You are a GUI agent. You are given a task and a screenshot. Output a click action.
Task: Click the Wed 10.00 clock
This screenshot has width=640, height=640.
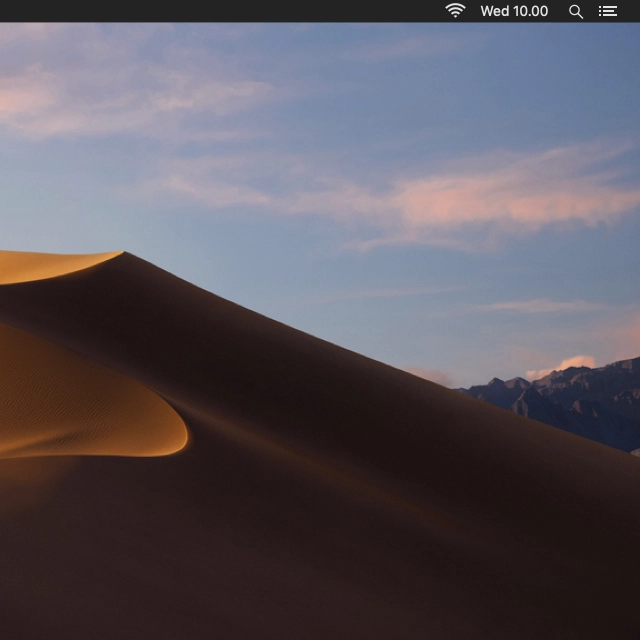[514, 11]
